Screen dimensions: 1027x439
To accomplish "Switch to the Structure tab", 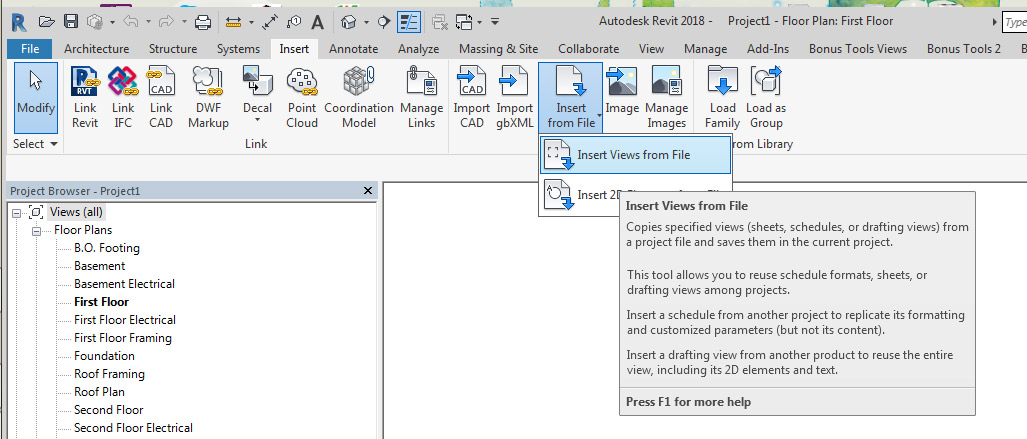I will [173, 48].
